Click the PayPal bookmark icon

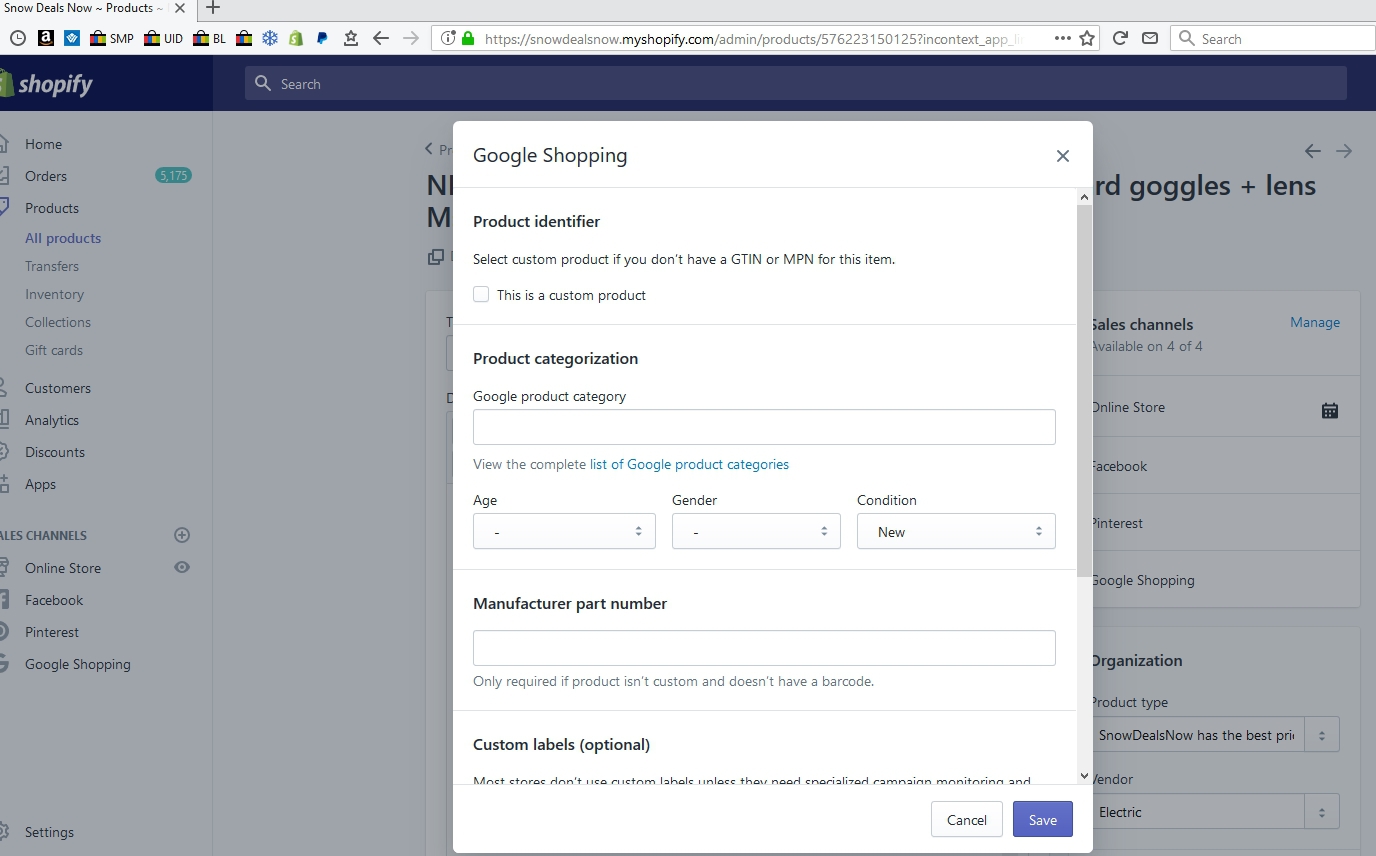(x=322, y=39)
